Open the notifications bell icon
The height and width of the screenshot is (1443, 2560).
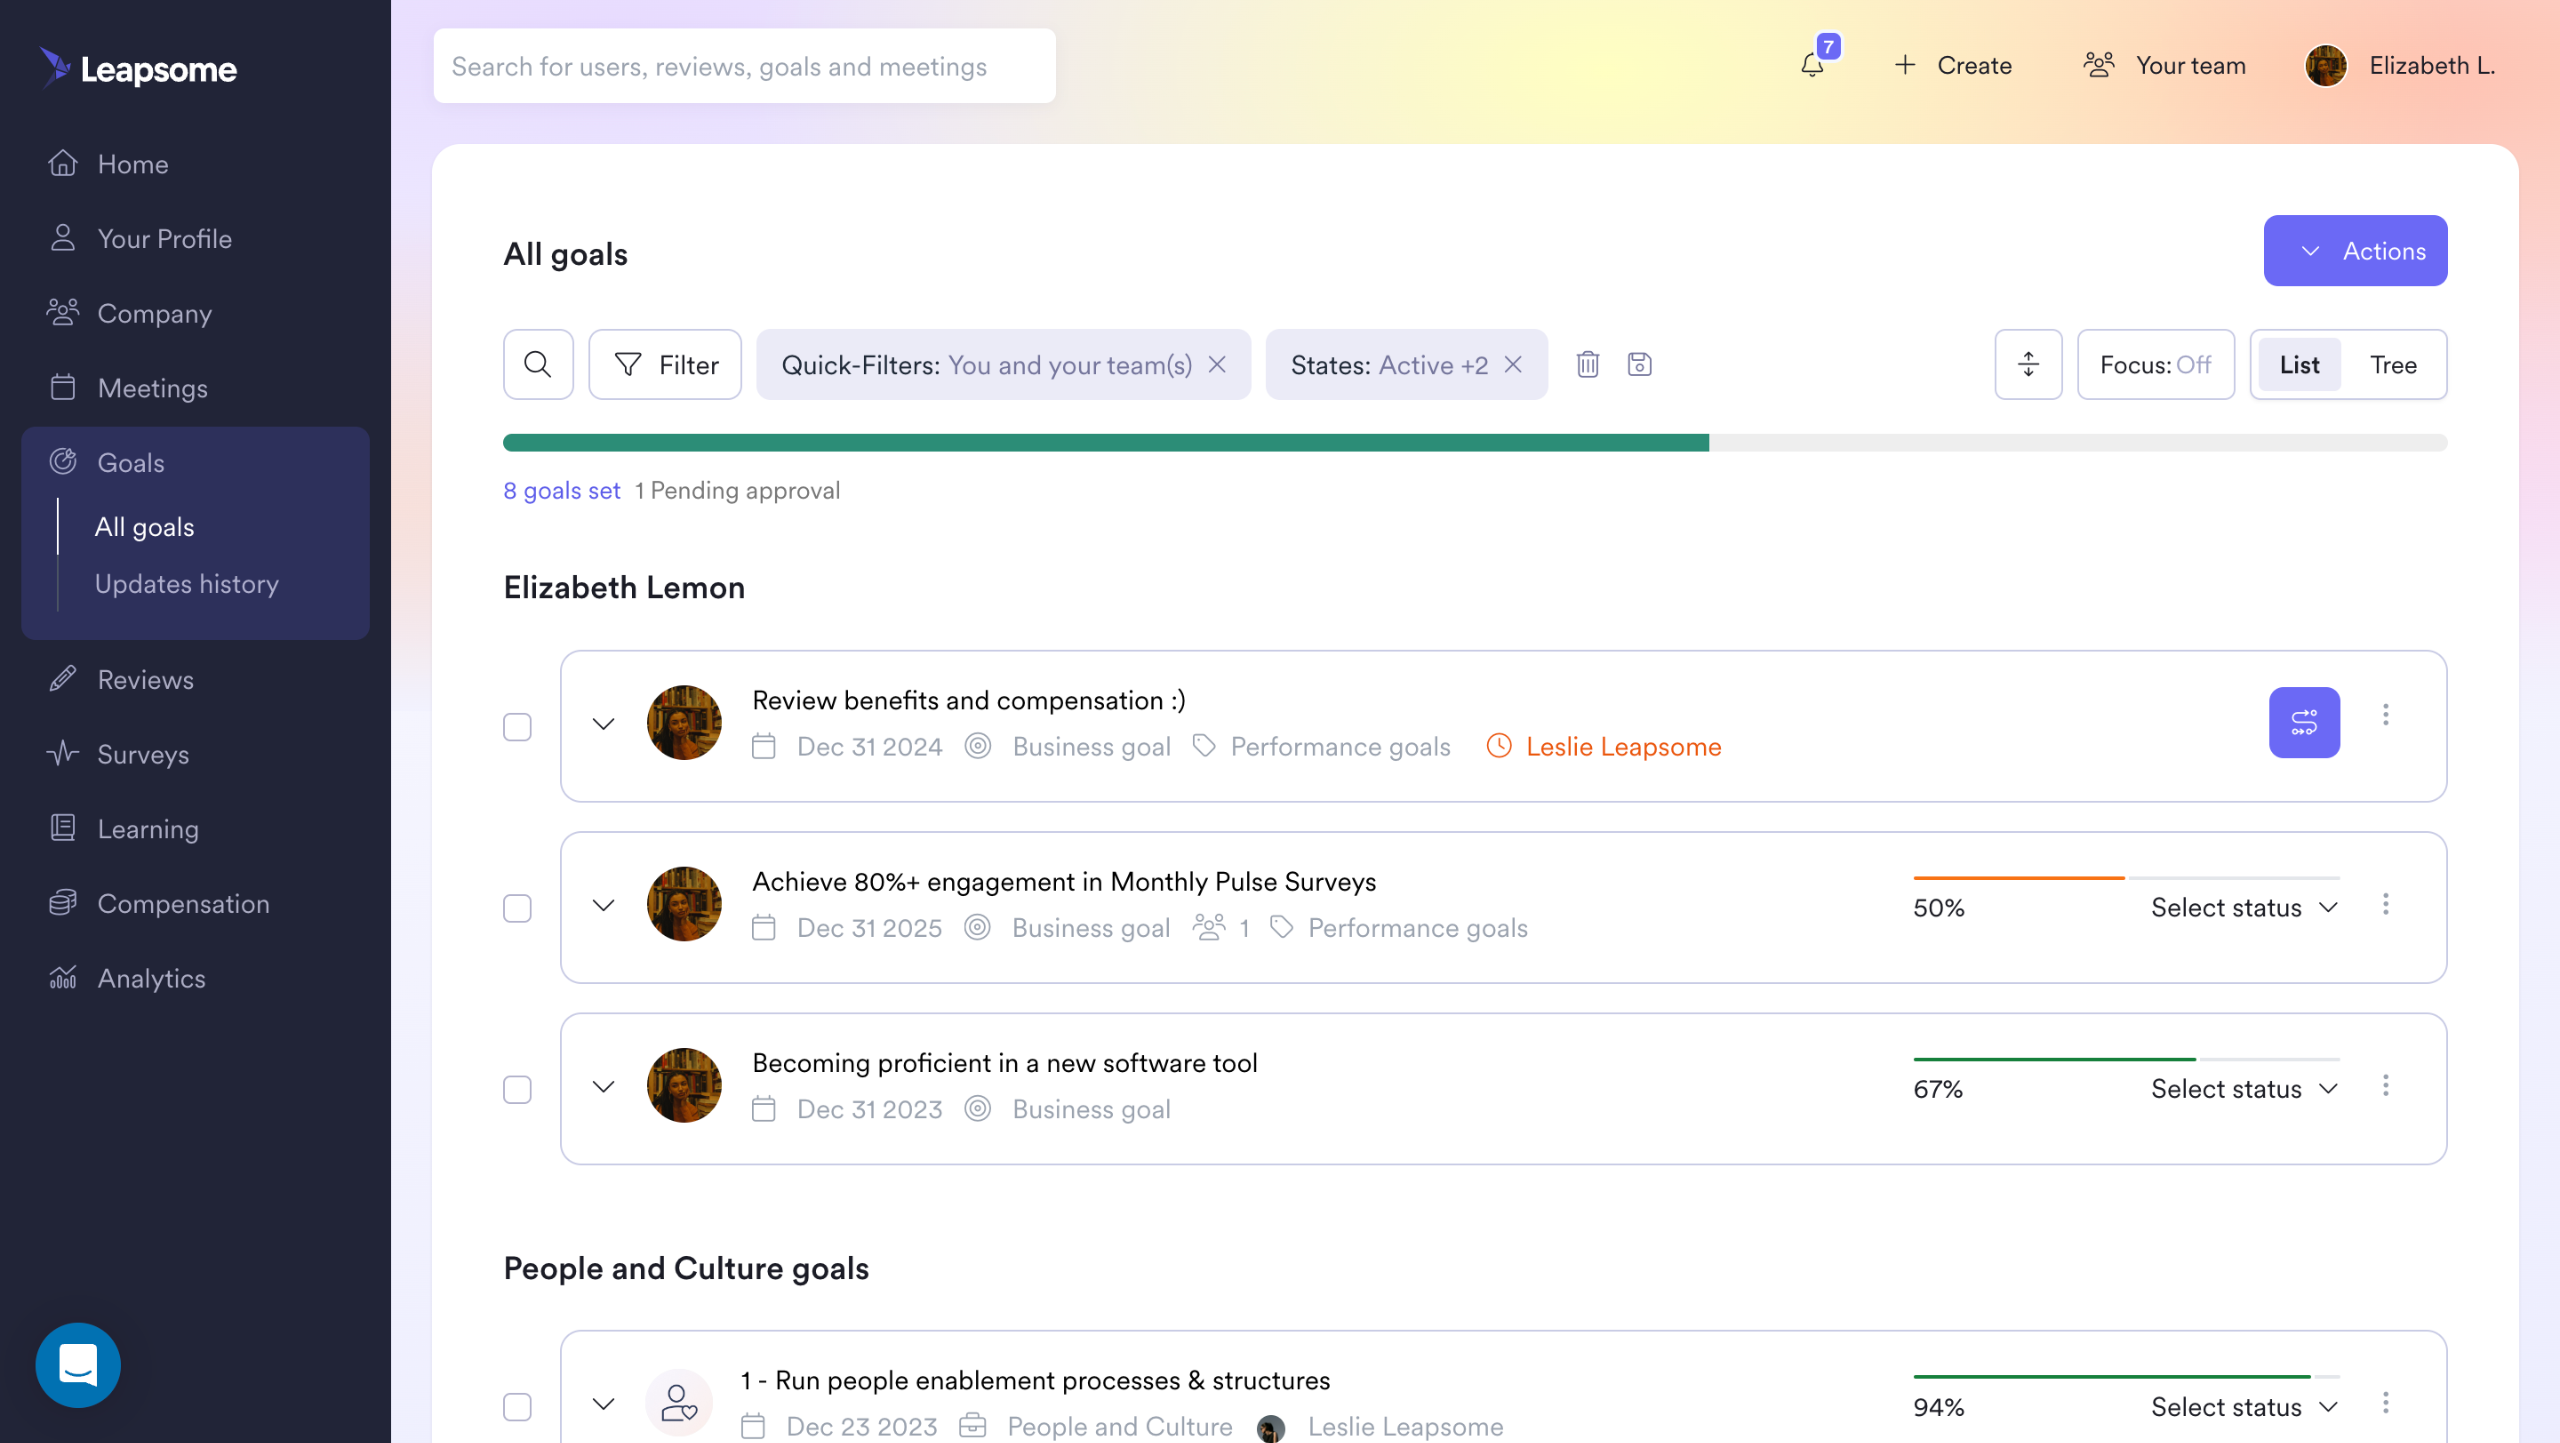[x=1812, y=65]
